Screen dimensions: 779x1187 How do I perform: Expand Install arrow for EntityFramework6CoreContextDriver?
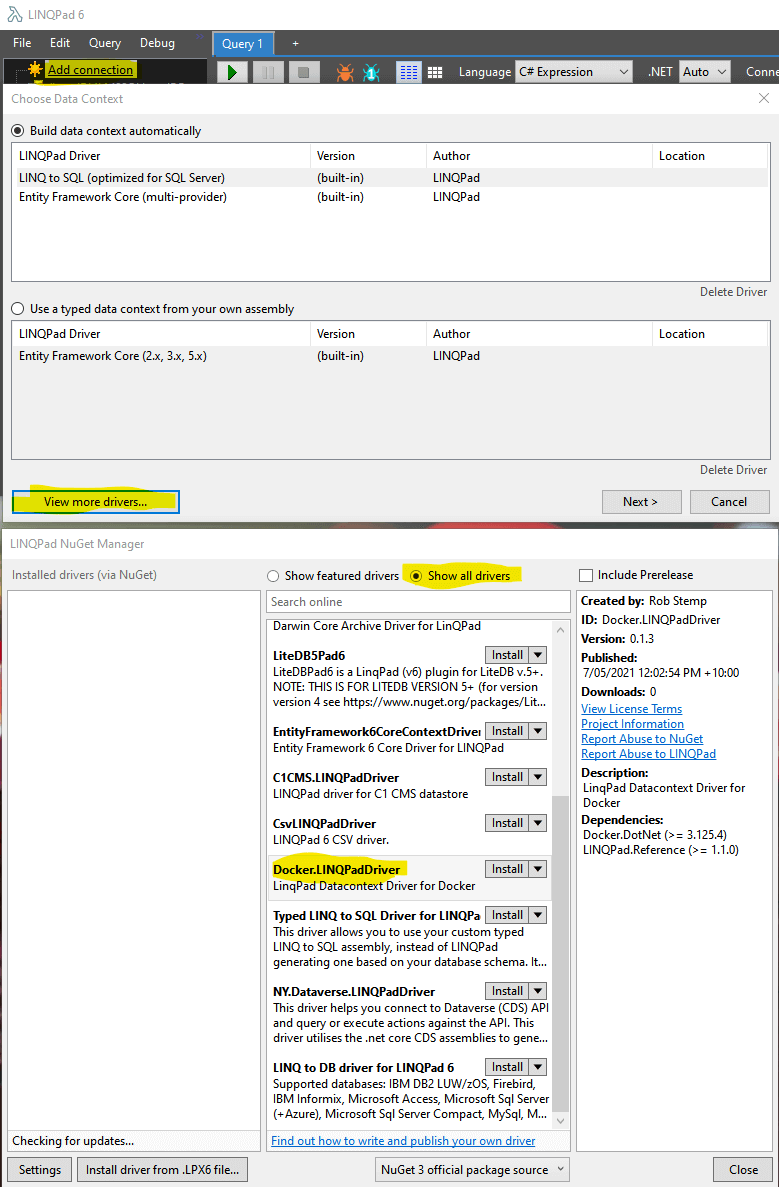coord(538,731)
